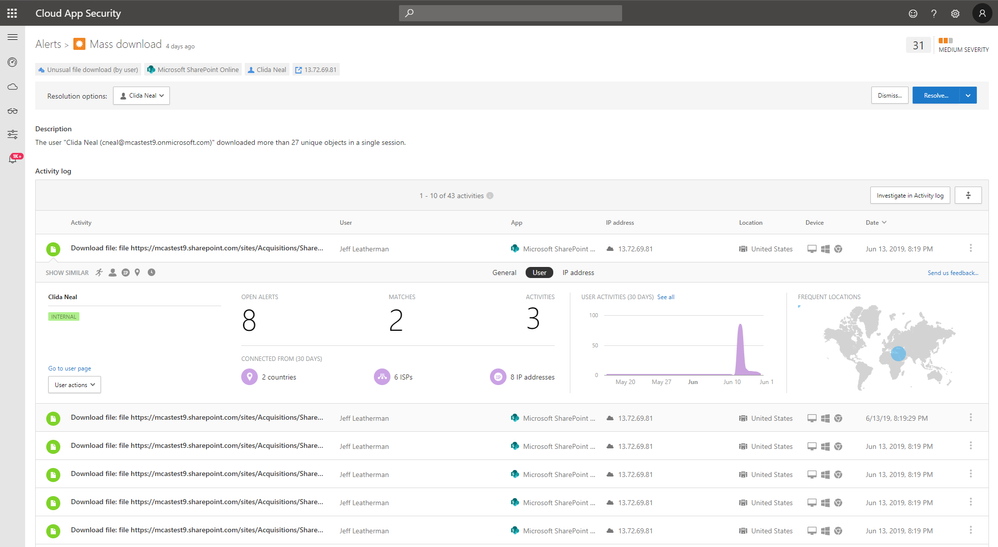This screenshot has height=547, width=998.
Task: Expand the Resolve button dropdown arrow
Action: point(967,96)
